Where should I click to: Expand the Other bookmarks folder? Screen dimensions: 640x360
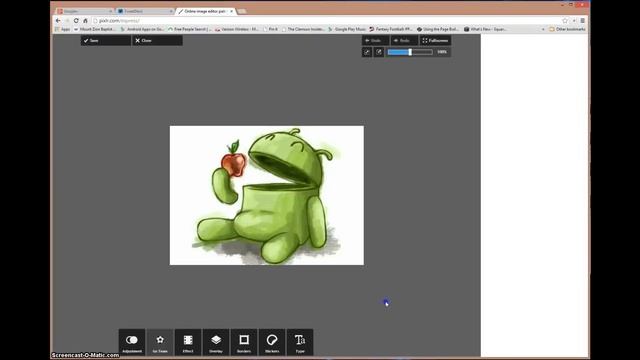point(567,29)
